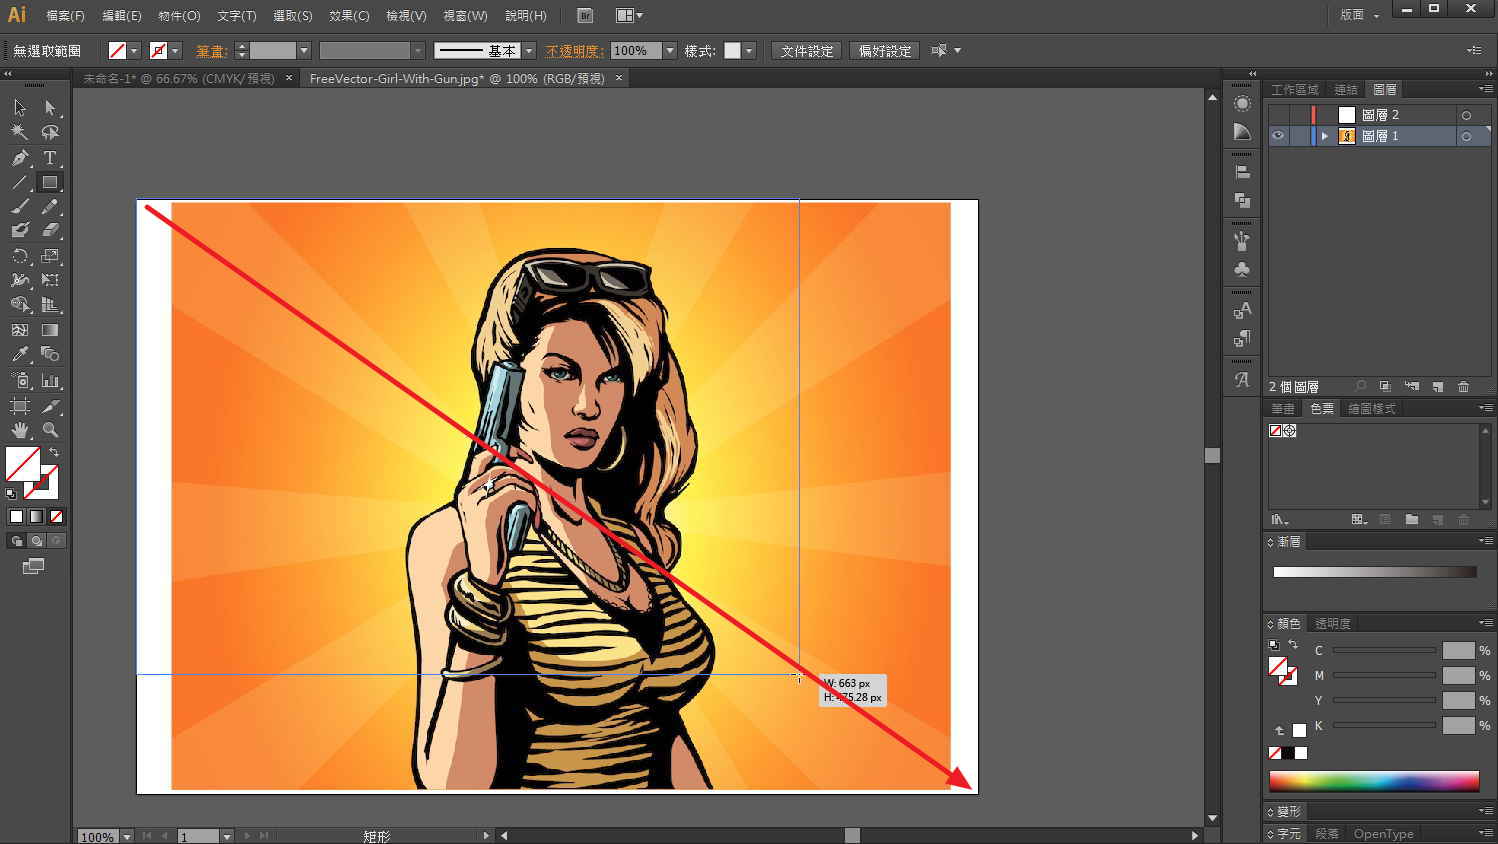Select the Eyedropper tool
Viewport: 1498px width, 844px height.
tap(20, 355)
